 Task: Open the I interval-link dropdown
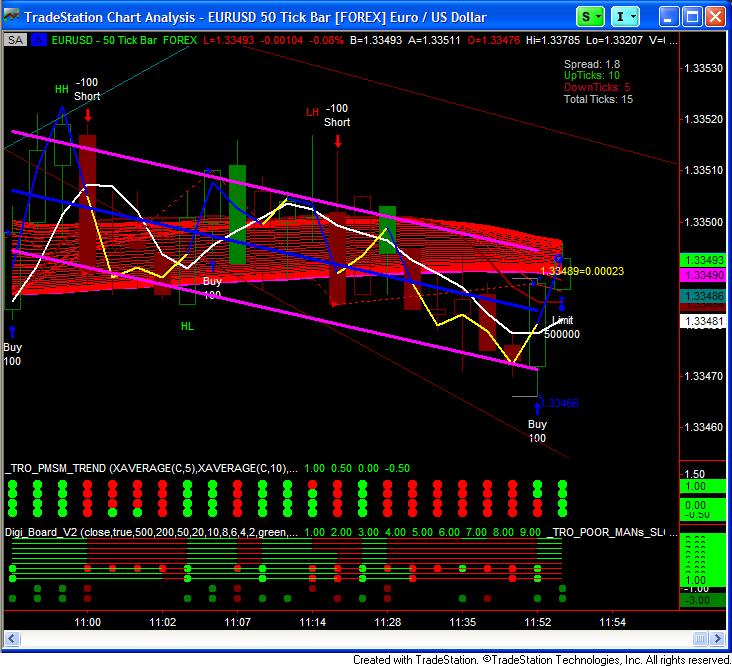(x=625, y=17)
